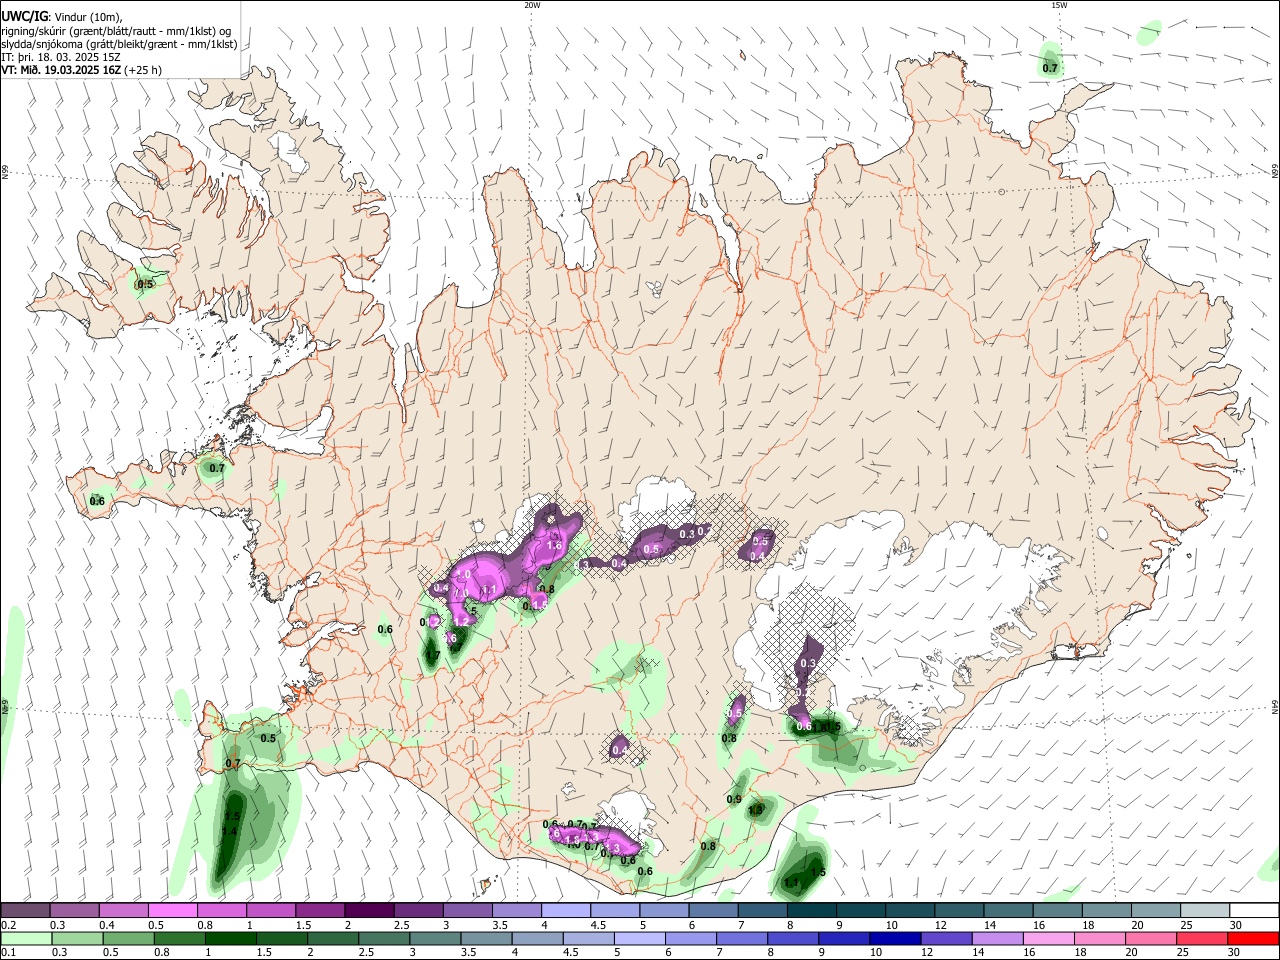Click the '20W' longitude label

[x=532, y=5]
